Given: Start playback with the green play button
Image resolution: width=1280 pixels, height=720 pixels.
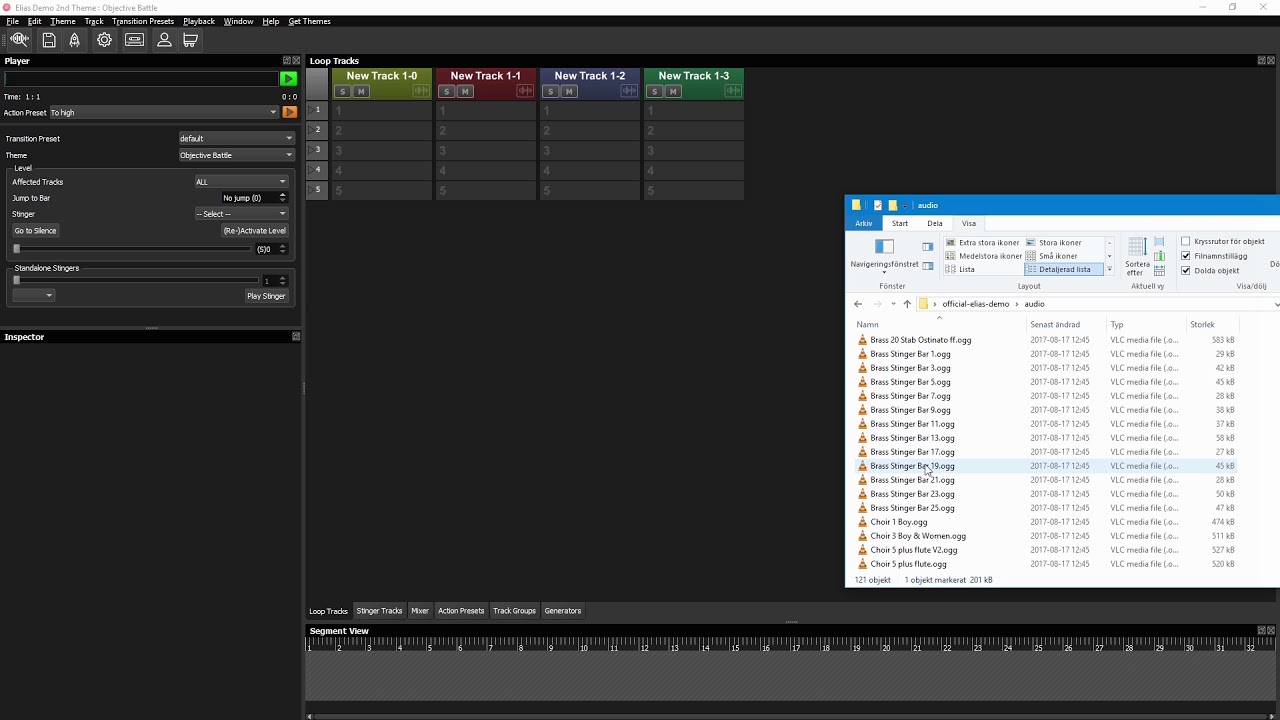Looking at the screenshot, I should tap(288, 79).
